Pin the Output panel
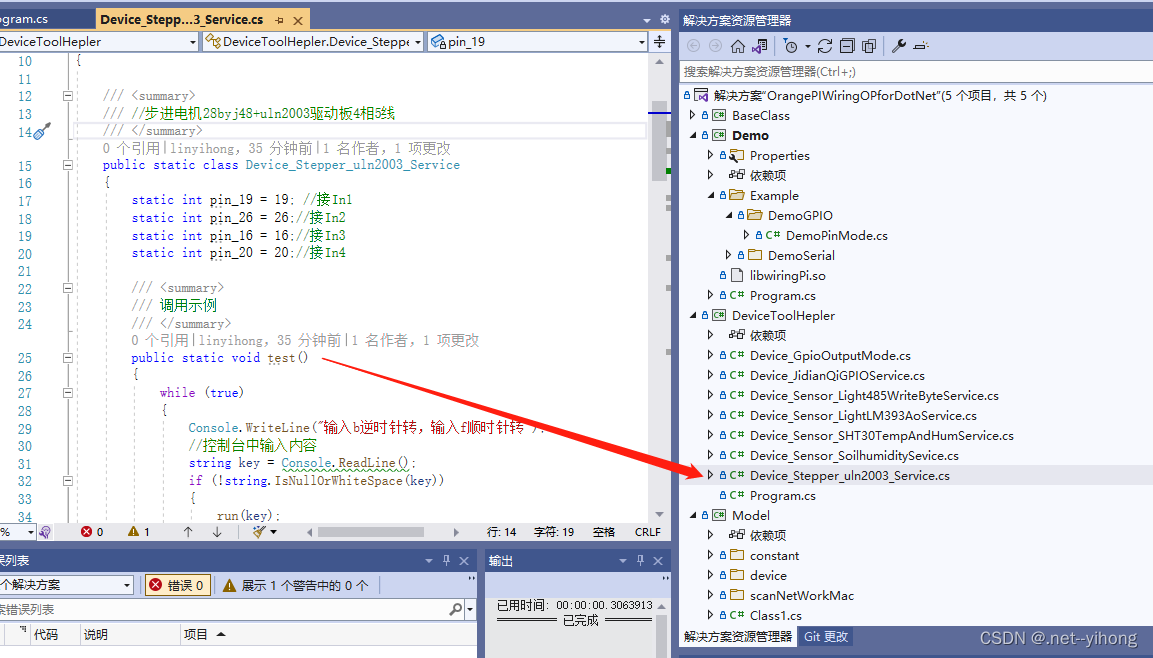Viewport: 1153px width, 658px height. coord(640,560)
